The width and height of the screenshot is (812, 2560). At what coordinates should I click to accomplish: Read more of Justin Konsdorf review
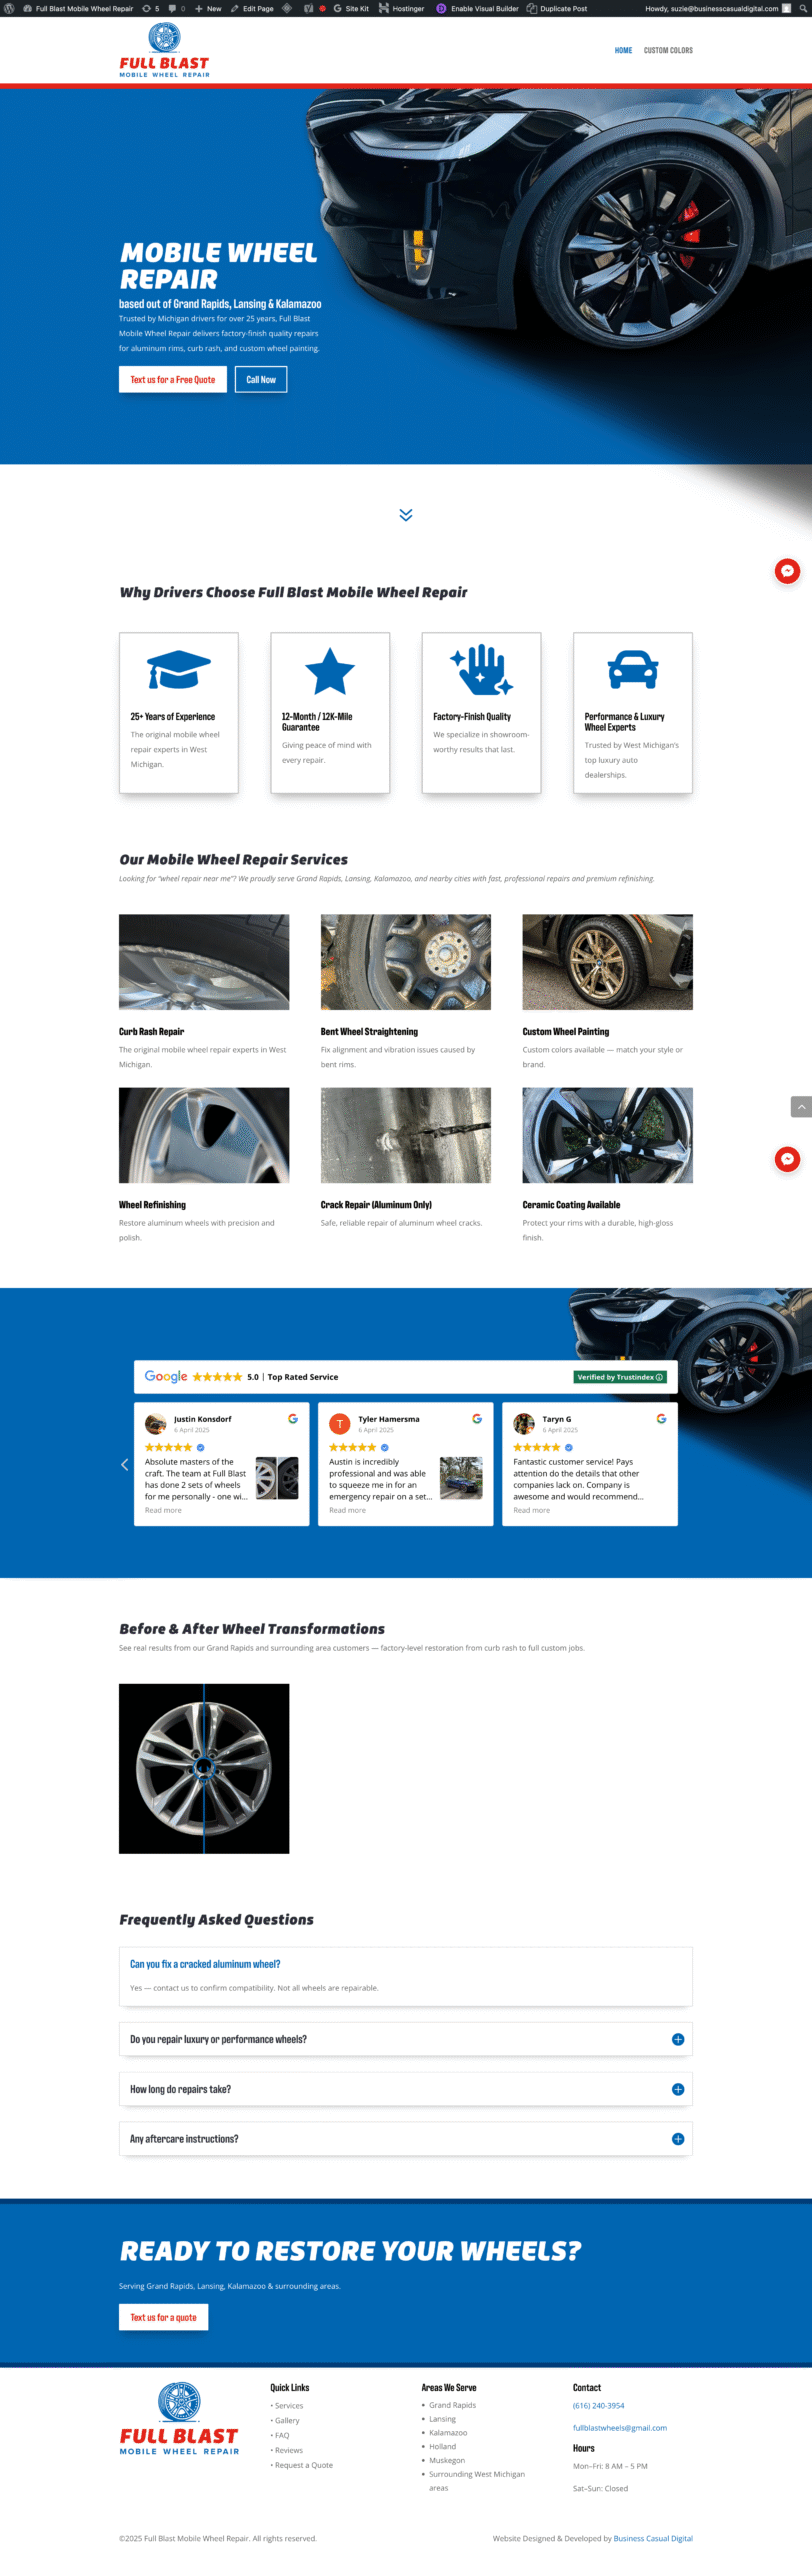[x=163, y=1511]
